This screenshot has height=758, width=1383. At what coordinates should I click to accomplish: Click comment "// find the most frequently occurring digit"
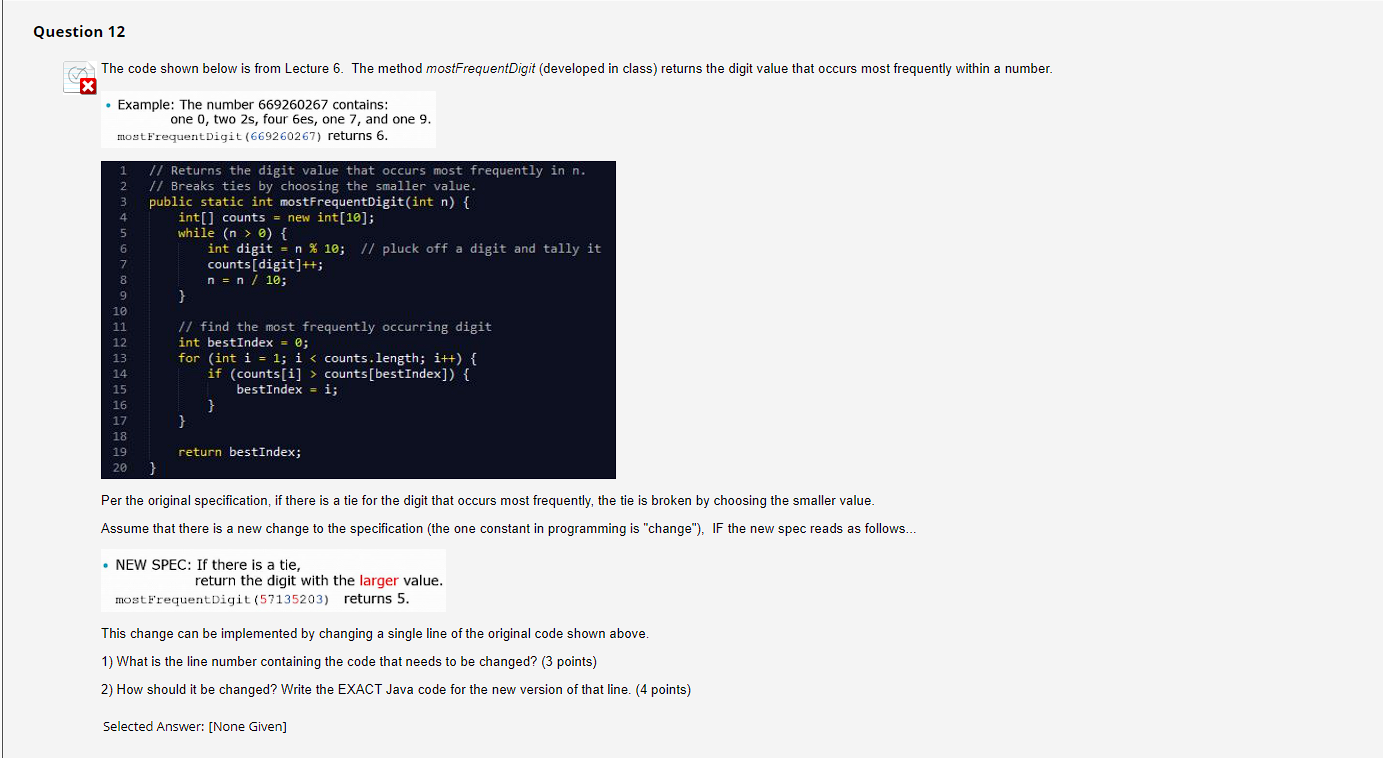[335, 327]
